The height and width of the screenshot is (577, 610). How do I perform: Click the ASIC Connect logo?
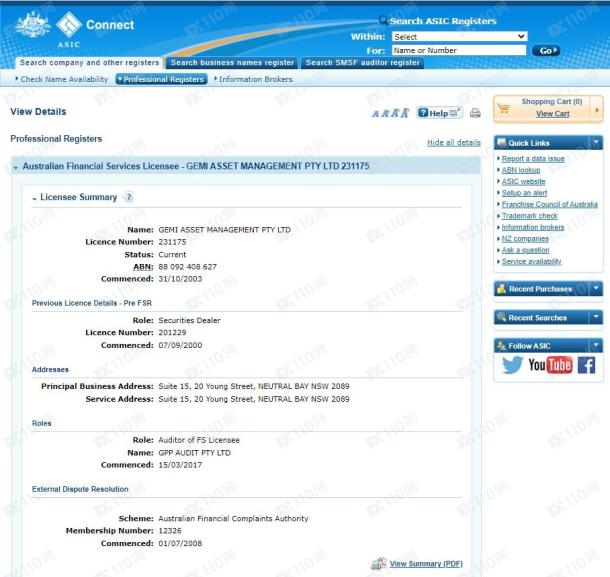[x=95, y=29]
